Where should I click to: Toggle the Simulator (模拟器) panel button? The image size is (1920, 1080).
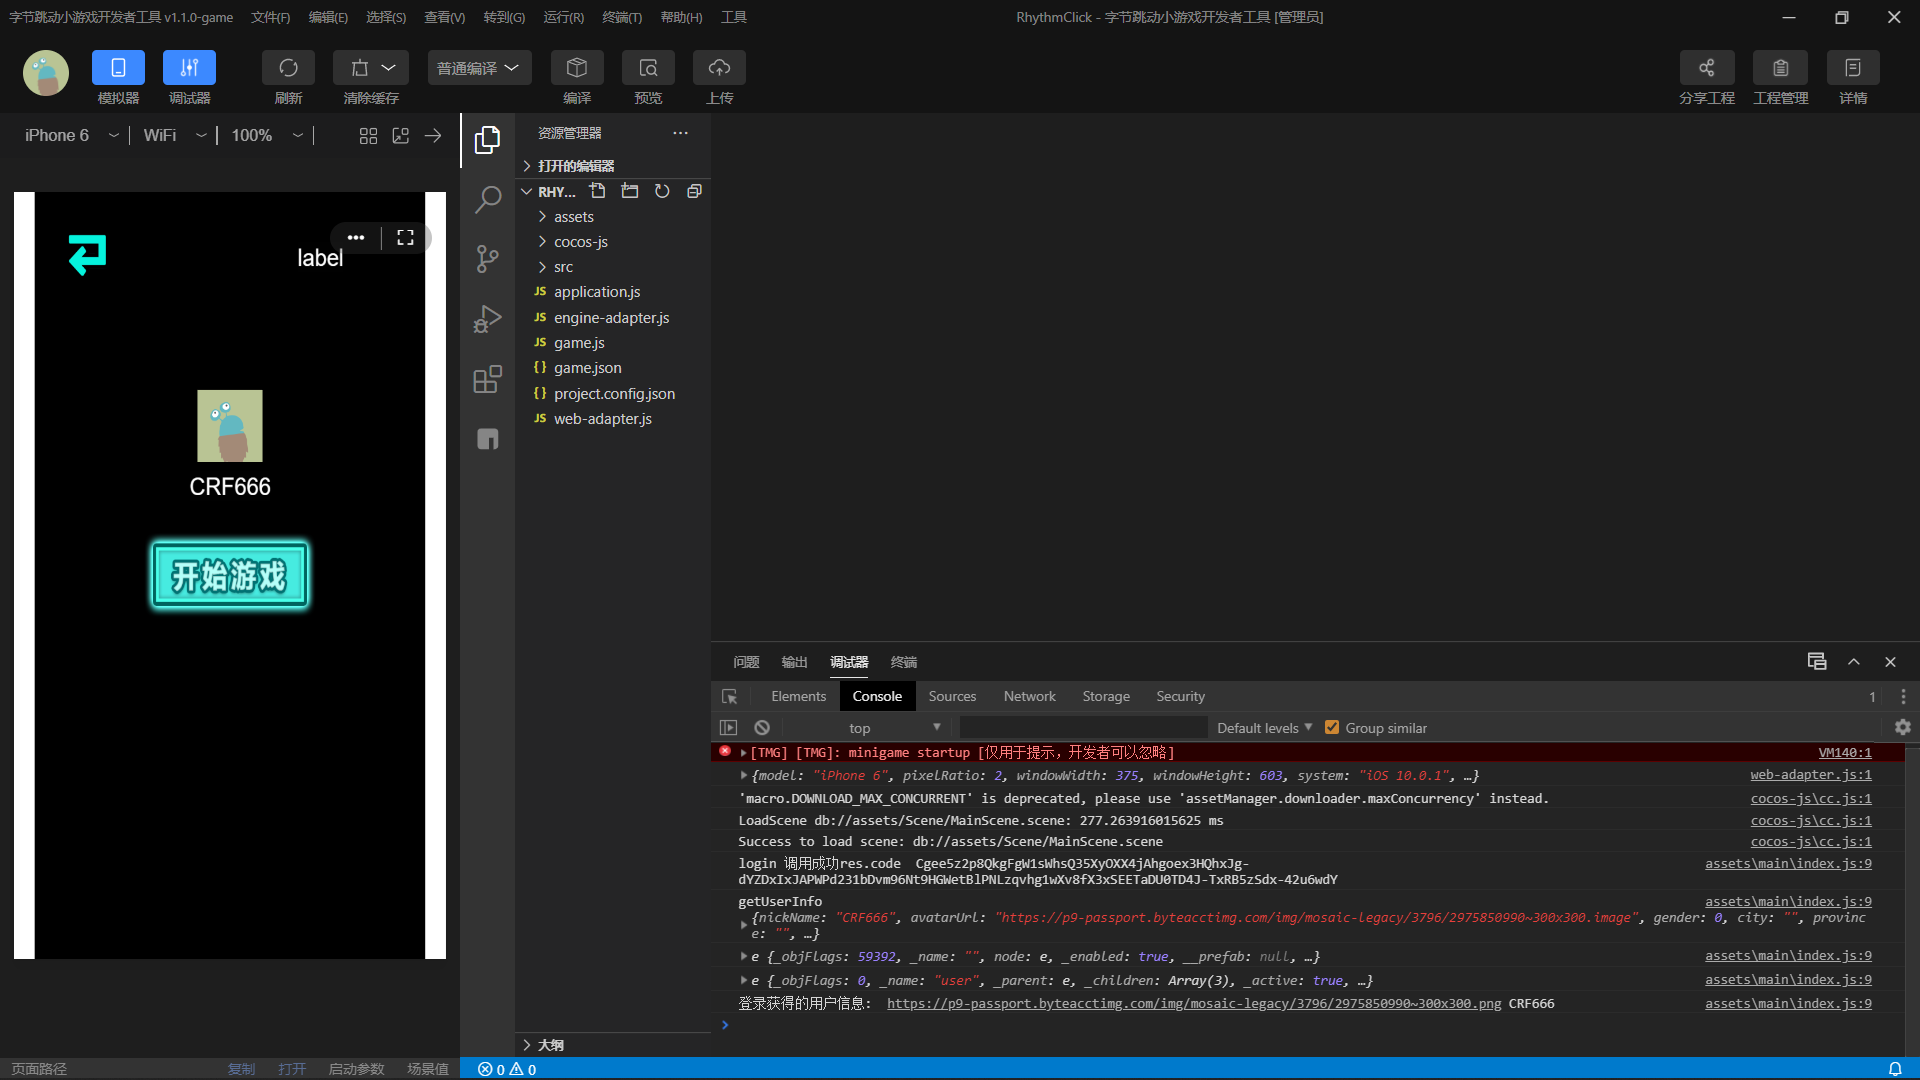[118, 68]
